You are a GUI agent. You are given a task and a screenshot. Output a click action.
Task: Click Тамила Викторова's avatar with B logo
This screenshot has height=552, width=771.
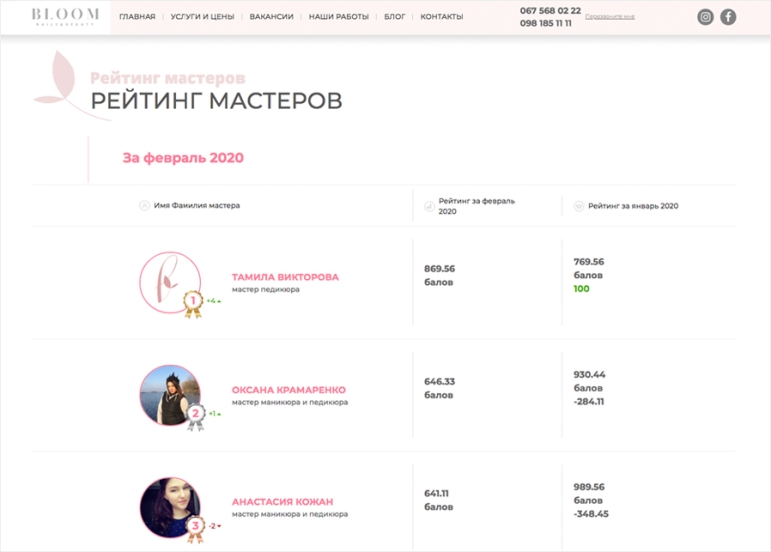tap(170, 282)
